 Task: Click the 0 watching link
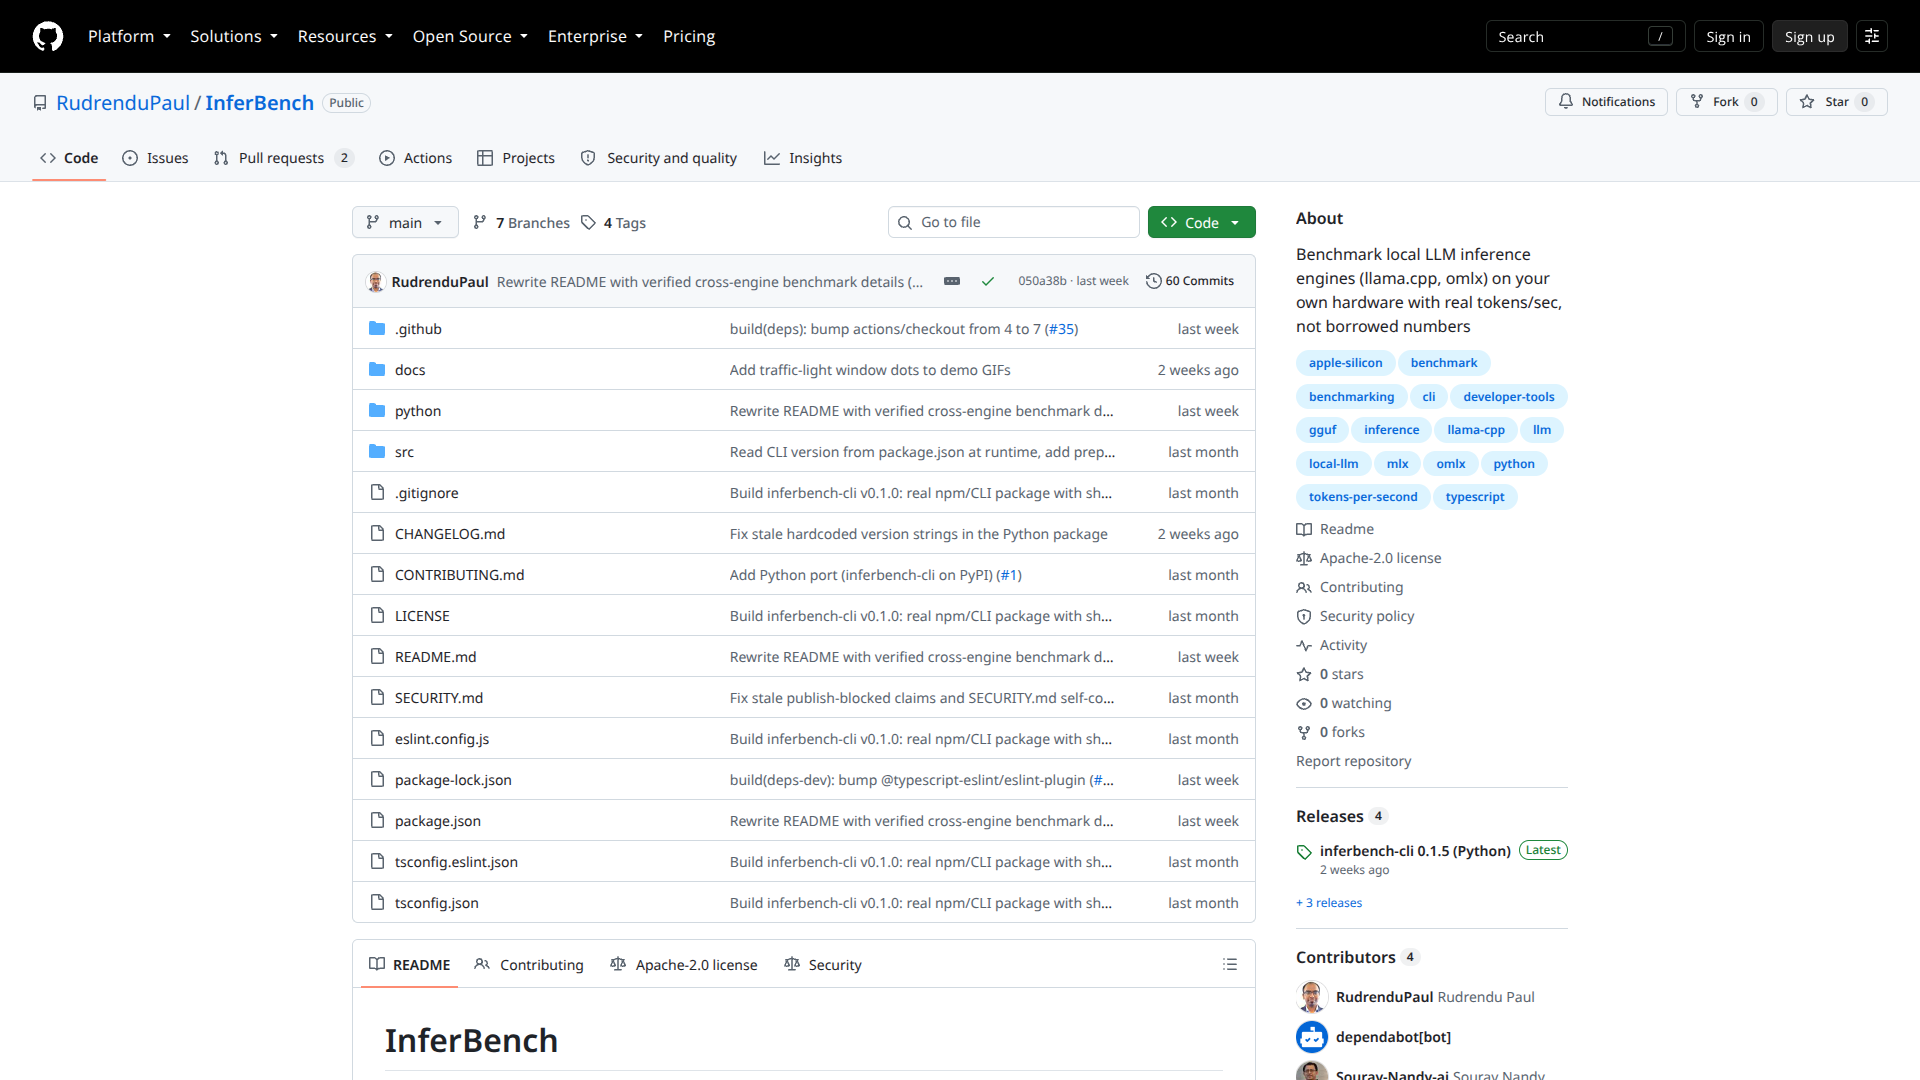coord(1355,704)
